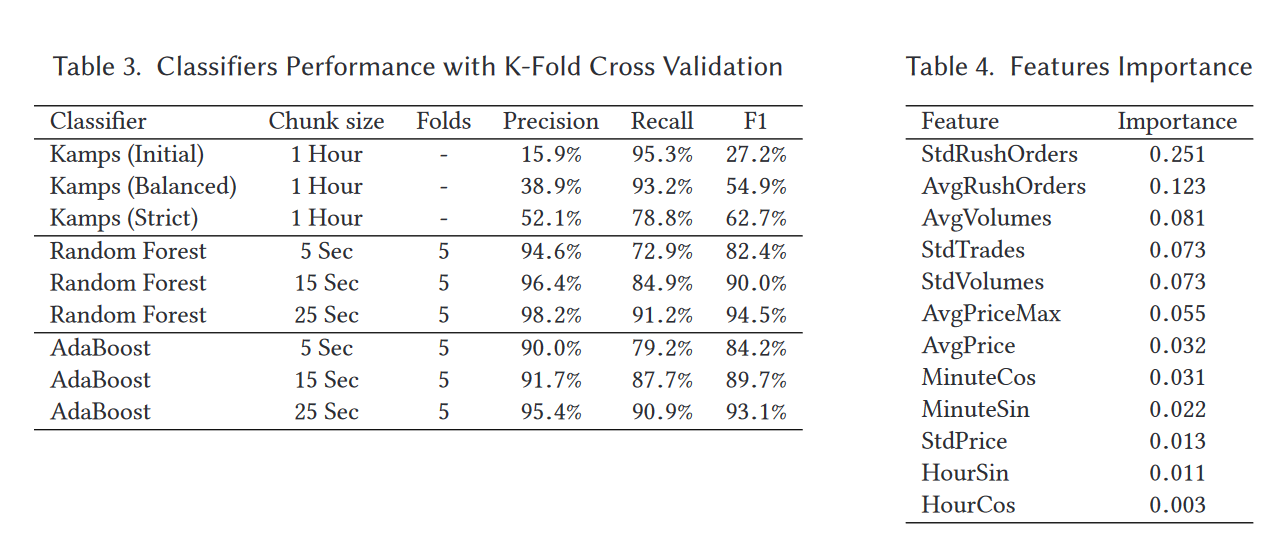1278x553 pixels.
Task: Select the Precision column header
Action: [550, 122]
